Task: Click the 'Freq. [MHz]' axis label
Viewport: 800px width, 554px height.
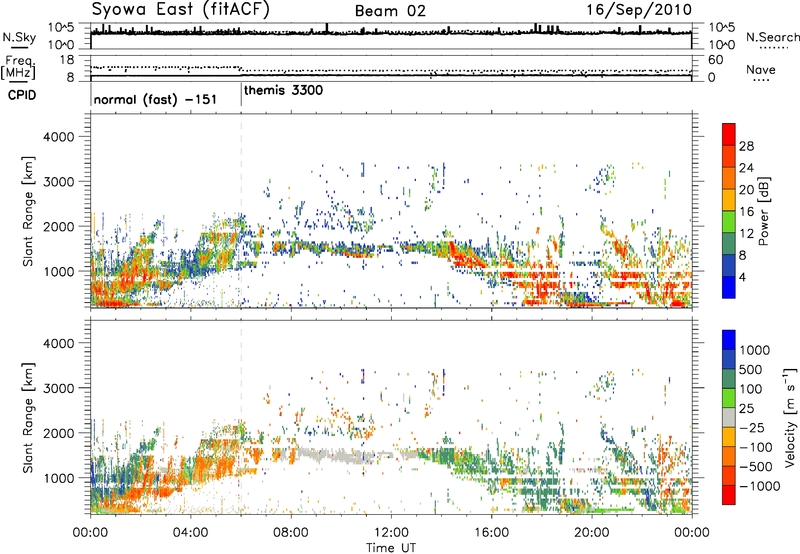Action: [x=18, y=68]
